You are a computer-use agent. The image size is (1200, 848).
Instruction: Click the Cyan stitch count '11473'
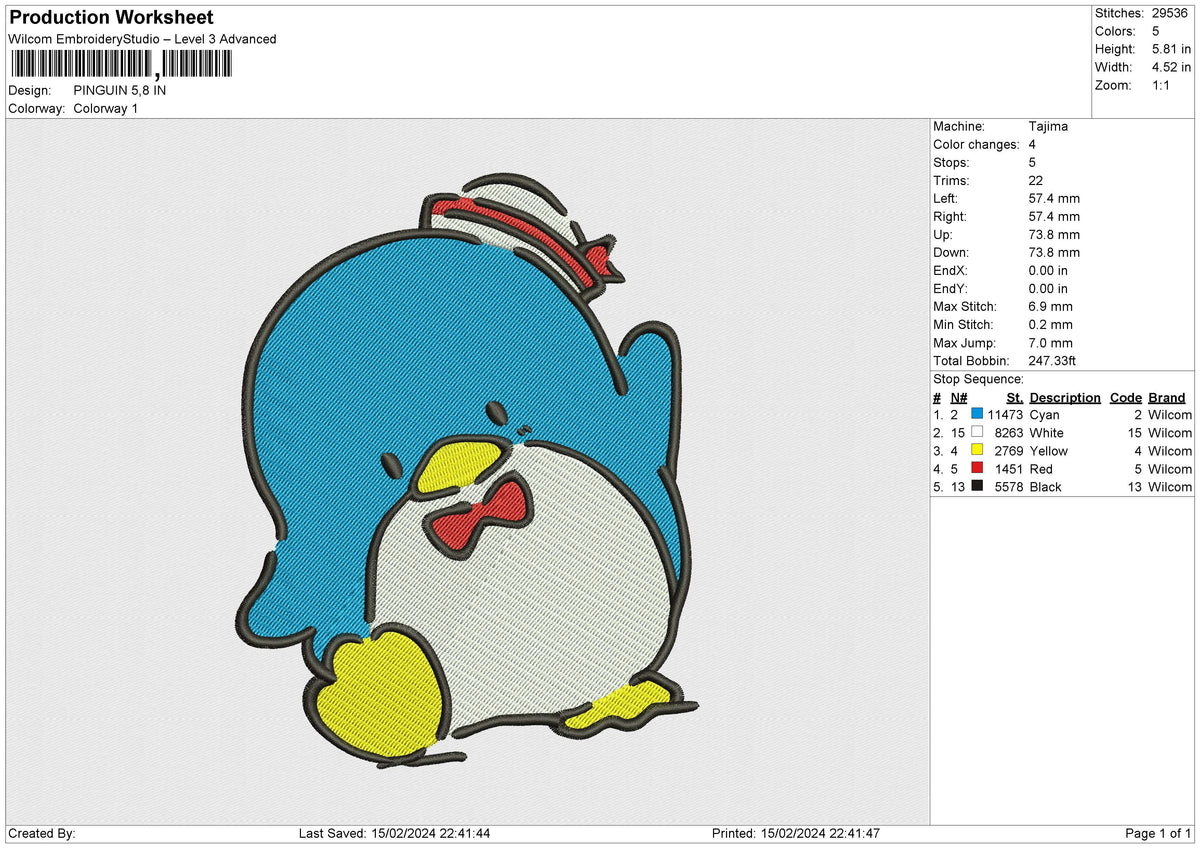(1005, 414)
